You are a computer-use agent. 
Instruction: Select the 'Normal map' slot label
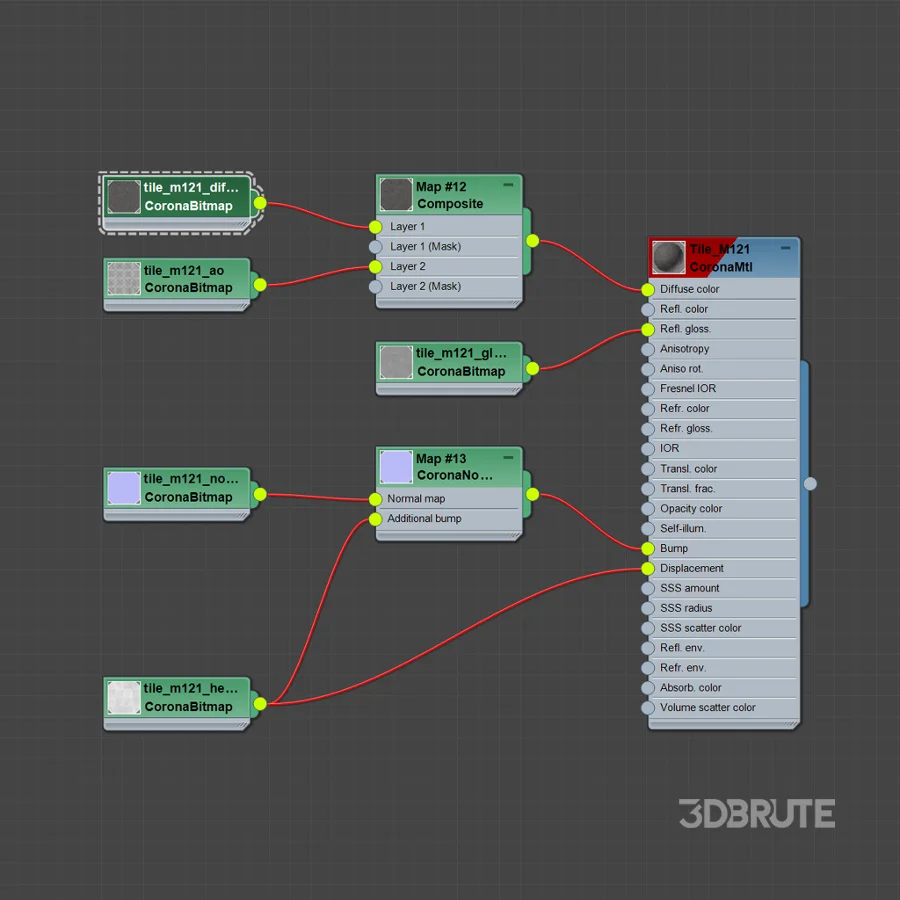point(416,499)
